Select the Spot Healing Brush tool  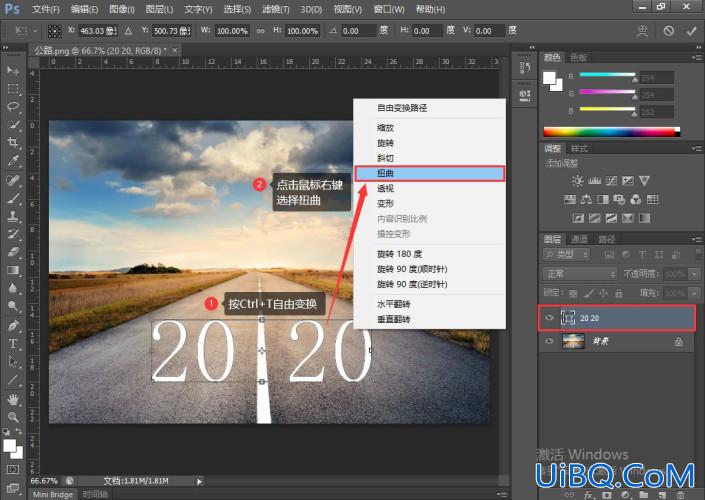(13, 180)
